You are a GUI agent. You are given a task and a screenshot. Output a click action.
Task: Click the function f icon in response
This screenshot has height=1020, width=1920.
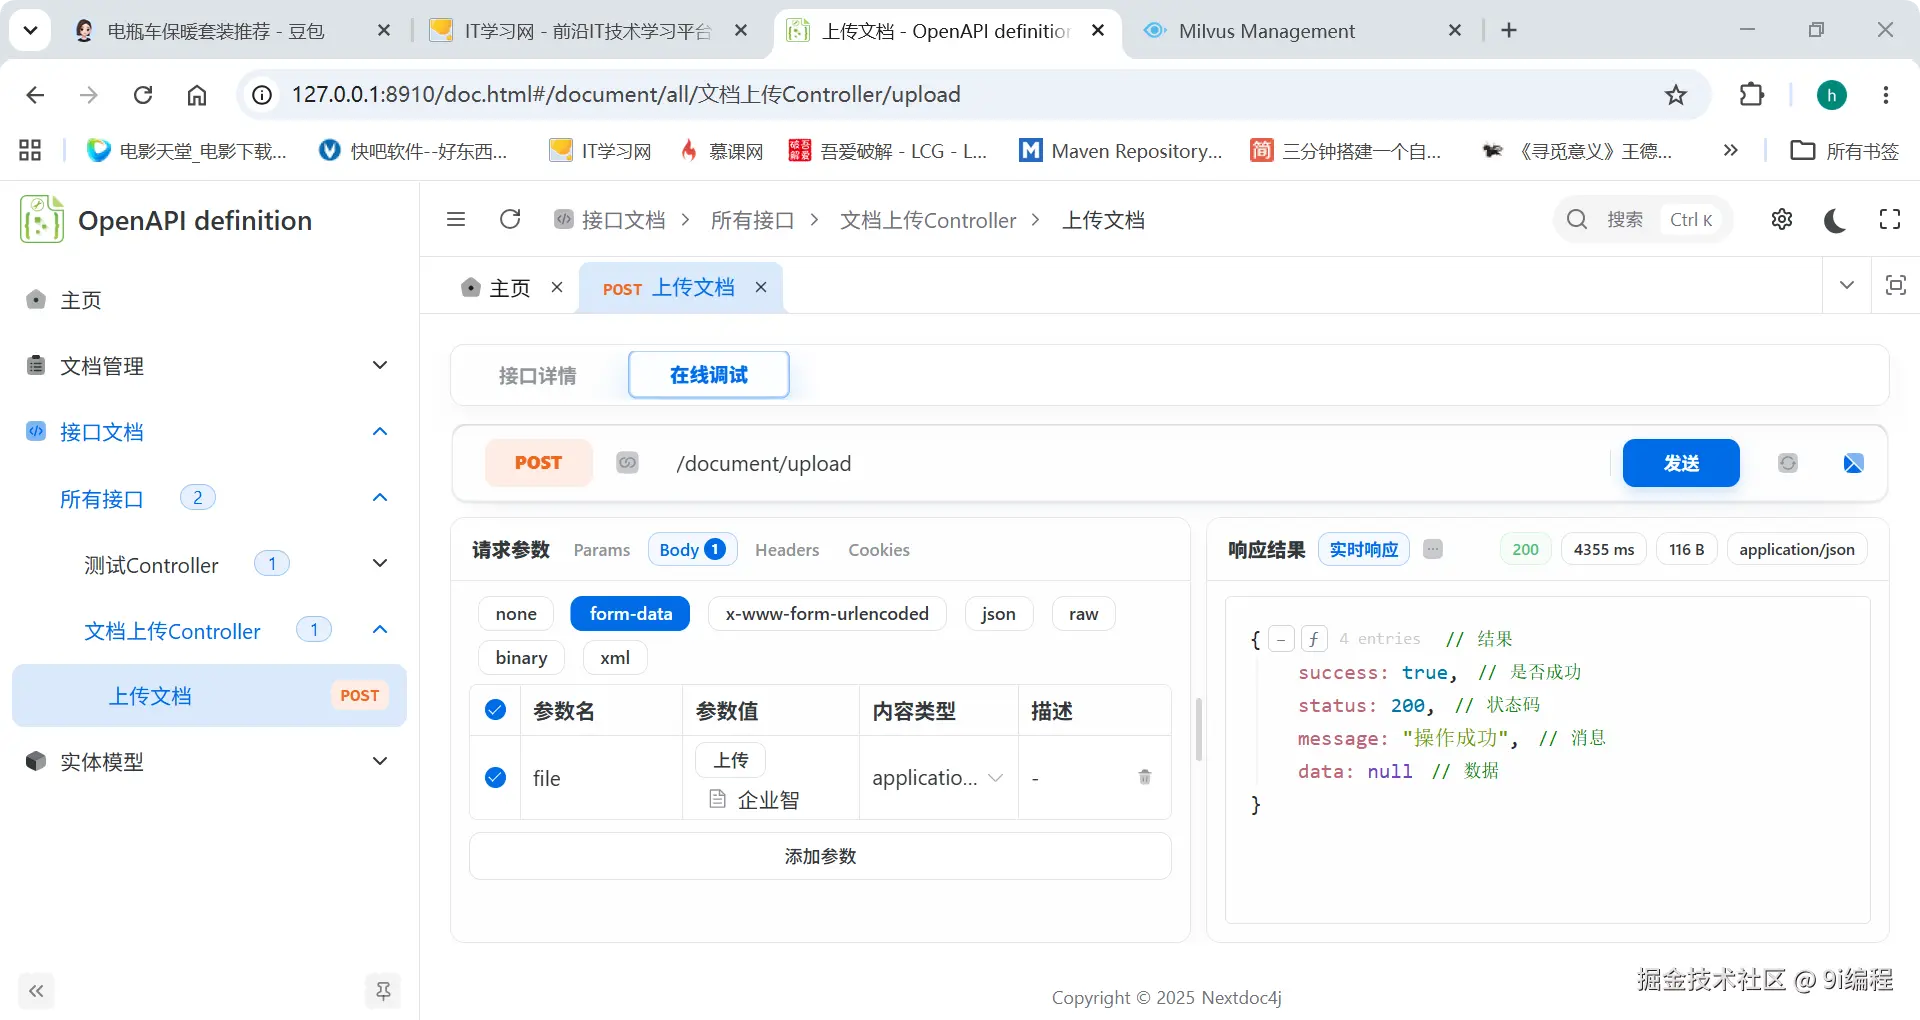pos(1314,639)
